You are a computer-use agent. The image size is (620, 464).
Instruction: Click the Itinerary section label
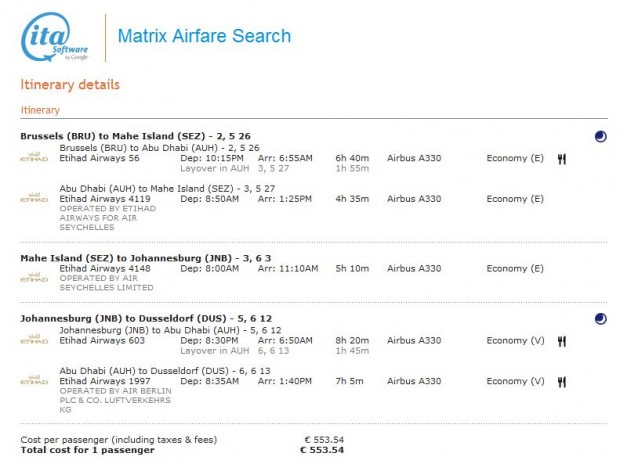pos(40,110)
